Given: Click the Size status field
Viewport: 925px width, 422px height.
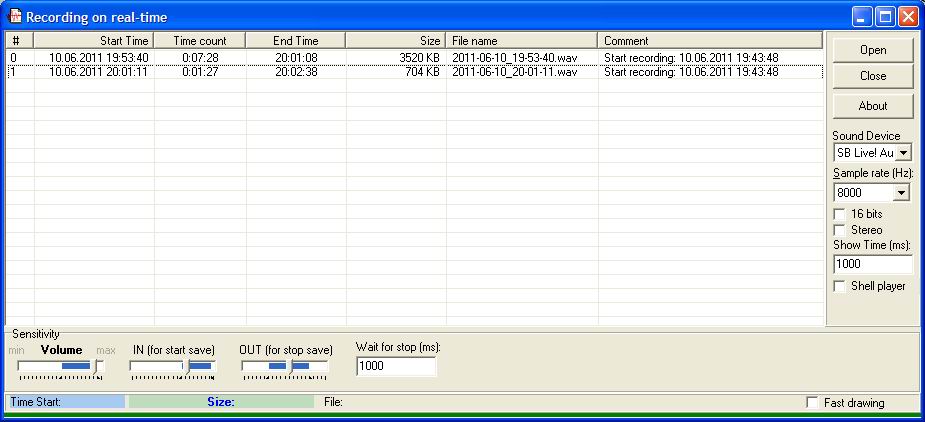Looking at the screenshot, I should point(221,402).
